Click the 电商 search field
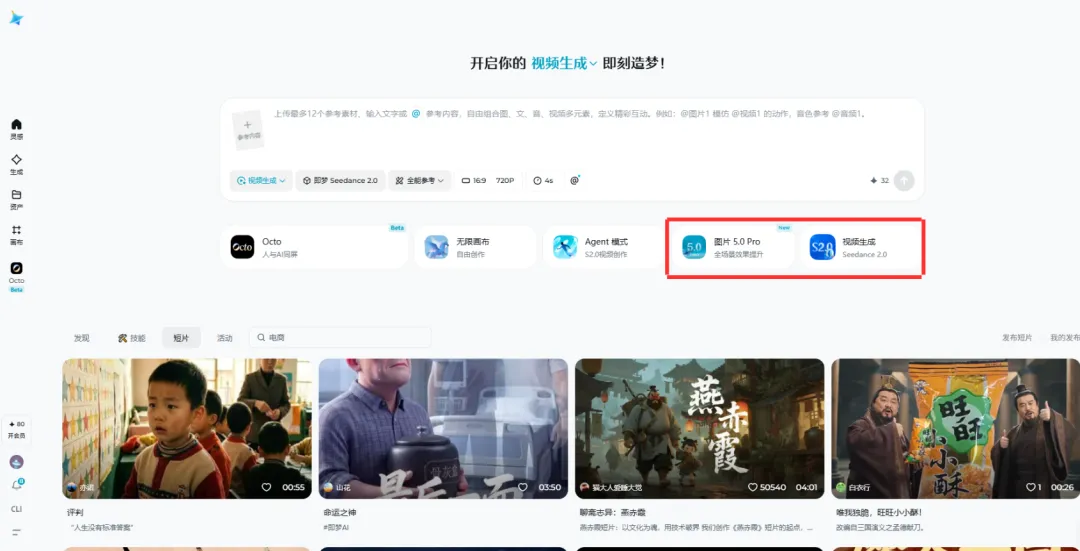The image size is (1080, 551). pyautogui.click(x=340, y=337)
